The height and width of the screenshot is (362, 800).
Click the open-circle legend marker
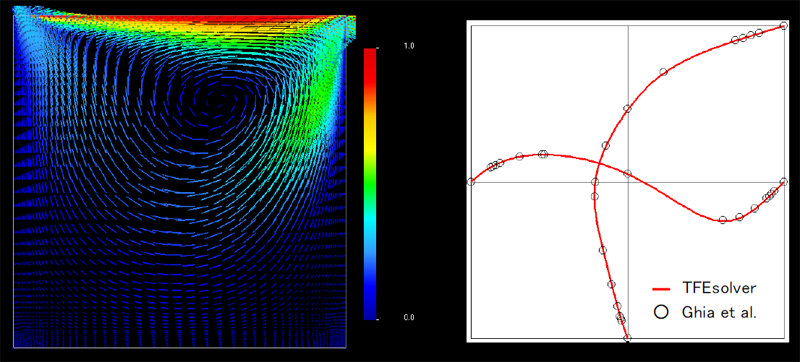662,312
